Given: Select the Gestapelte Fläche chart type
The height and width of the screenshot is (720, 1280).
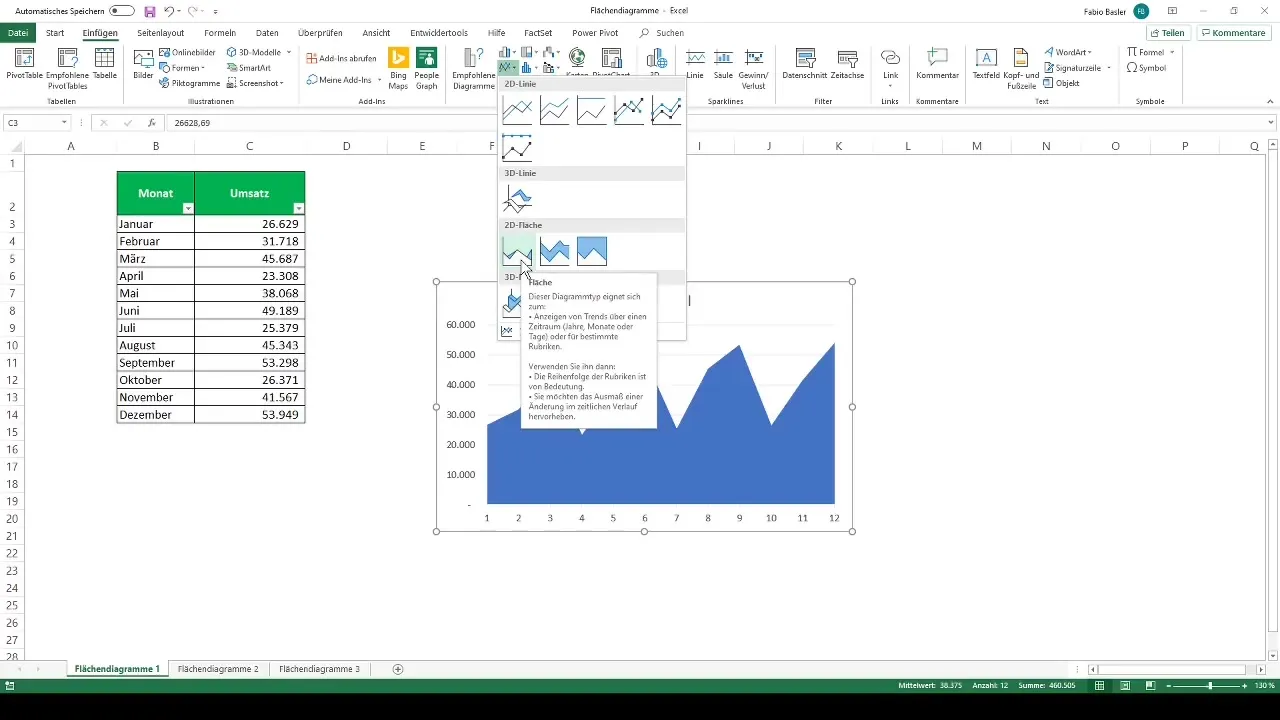Looking at the screenshot, I should [554, 251].
